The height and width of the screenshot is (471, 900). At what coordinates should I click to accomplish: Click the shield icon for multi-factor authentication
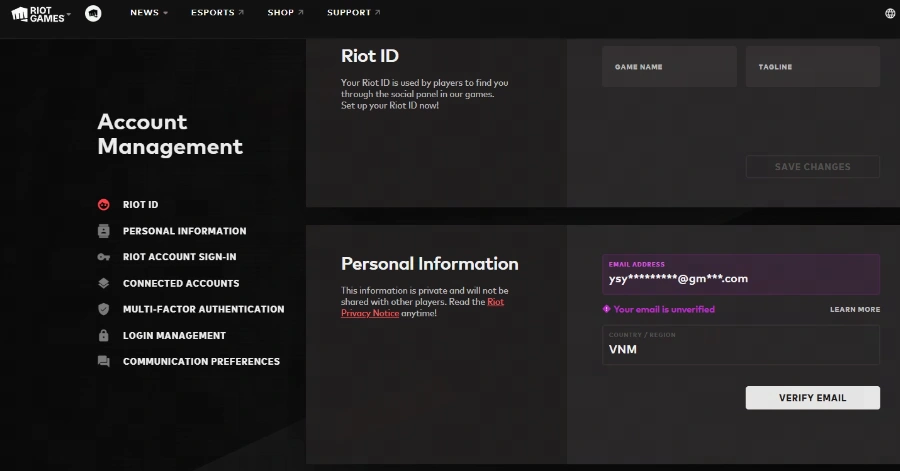tap(104, 309)
